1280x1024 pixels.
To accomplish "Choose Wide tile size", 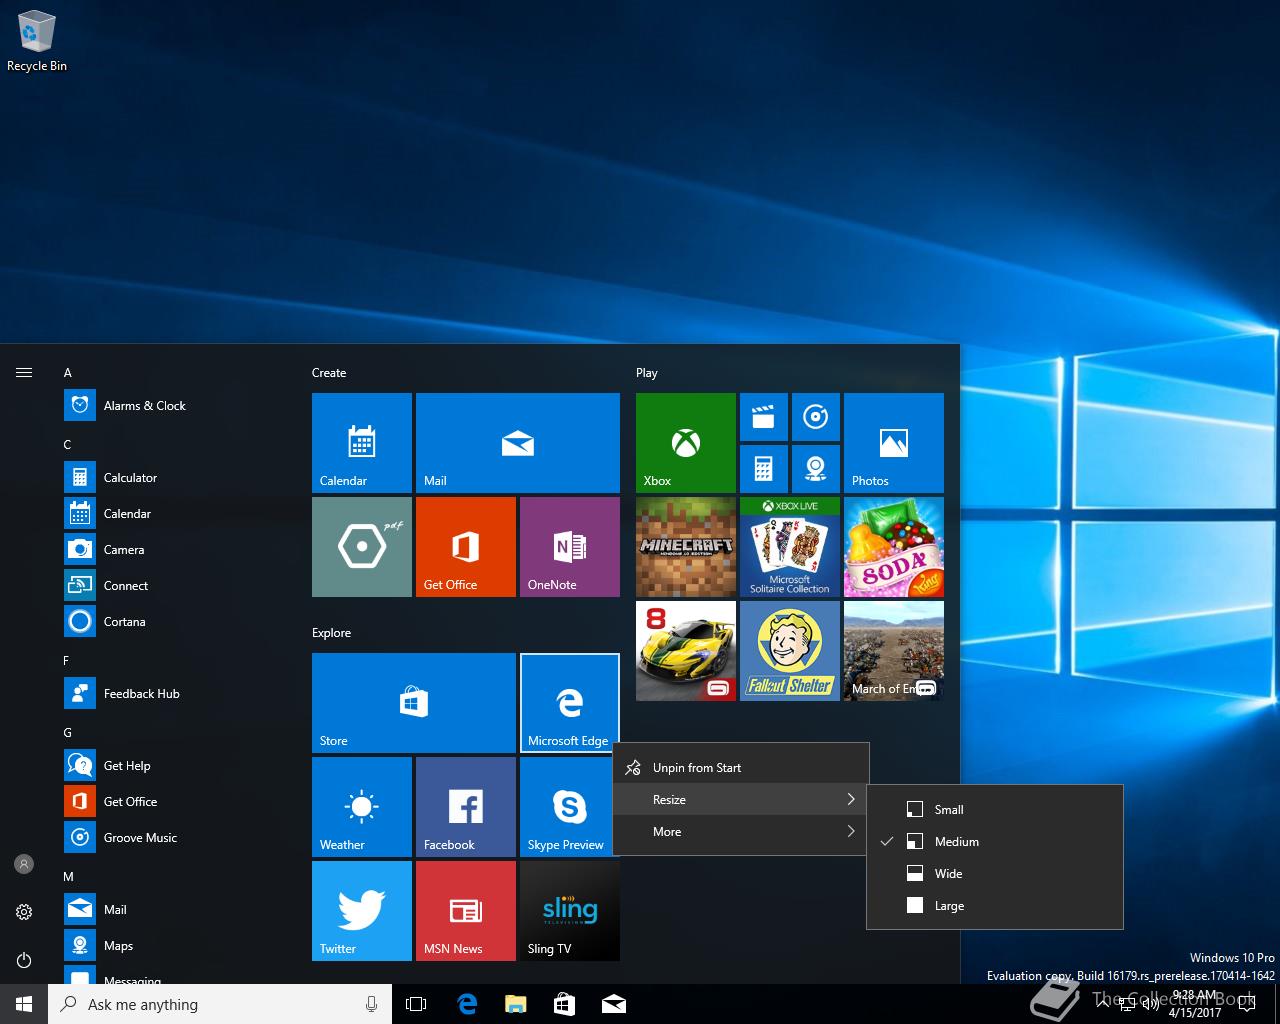I will click(995, 874).
